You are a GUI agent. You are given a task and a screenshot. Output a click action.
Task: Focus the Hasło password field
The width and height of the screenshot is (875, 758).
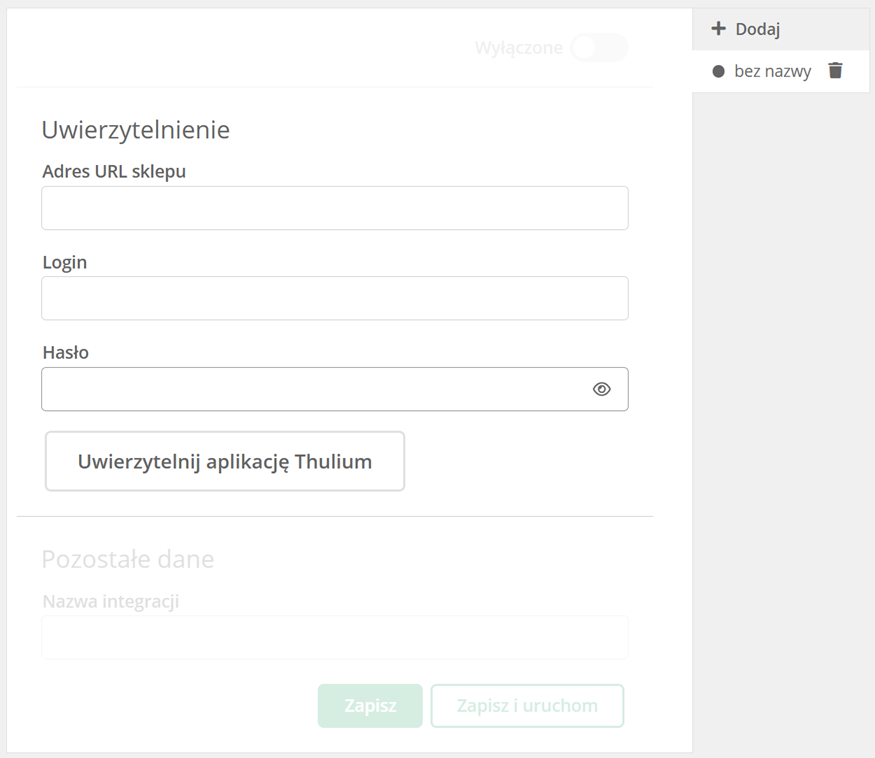tap(335, 389)
